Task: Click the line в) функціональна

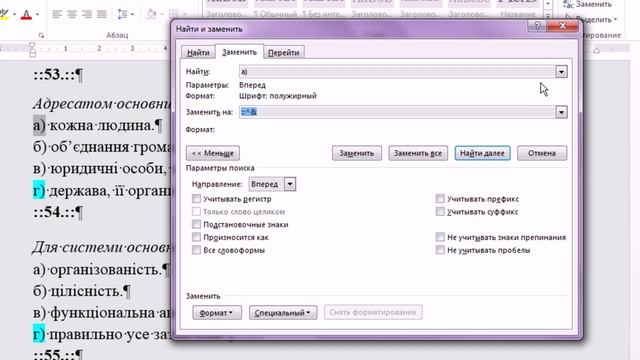Action: pyautogui.click(x=102, y=313)
